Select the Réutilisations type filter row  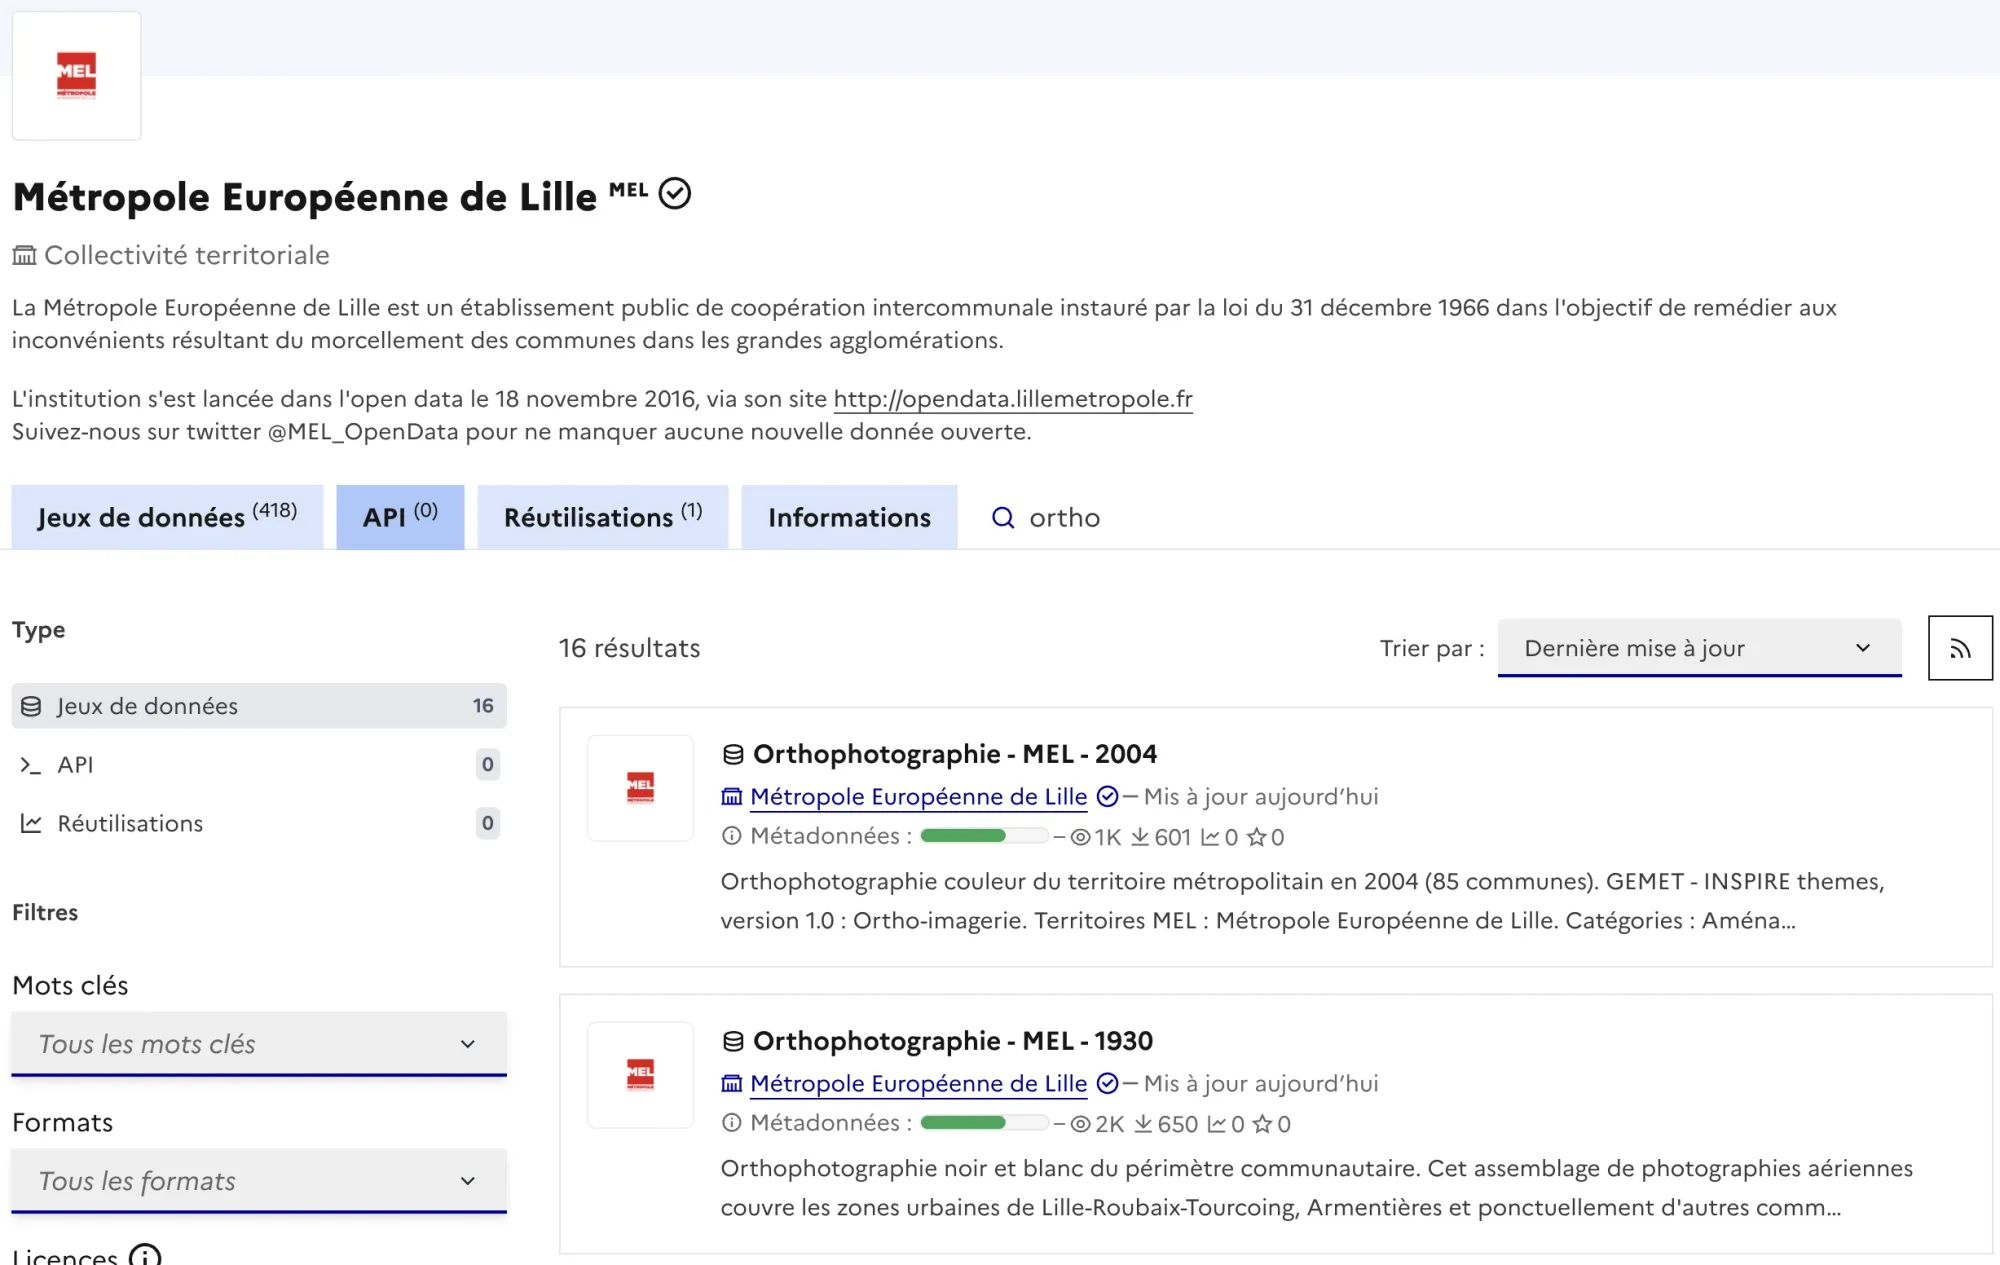click(x=259, y=823)
